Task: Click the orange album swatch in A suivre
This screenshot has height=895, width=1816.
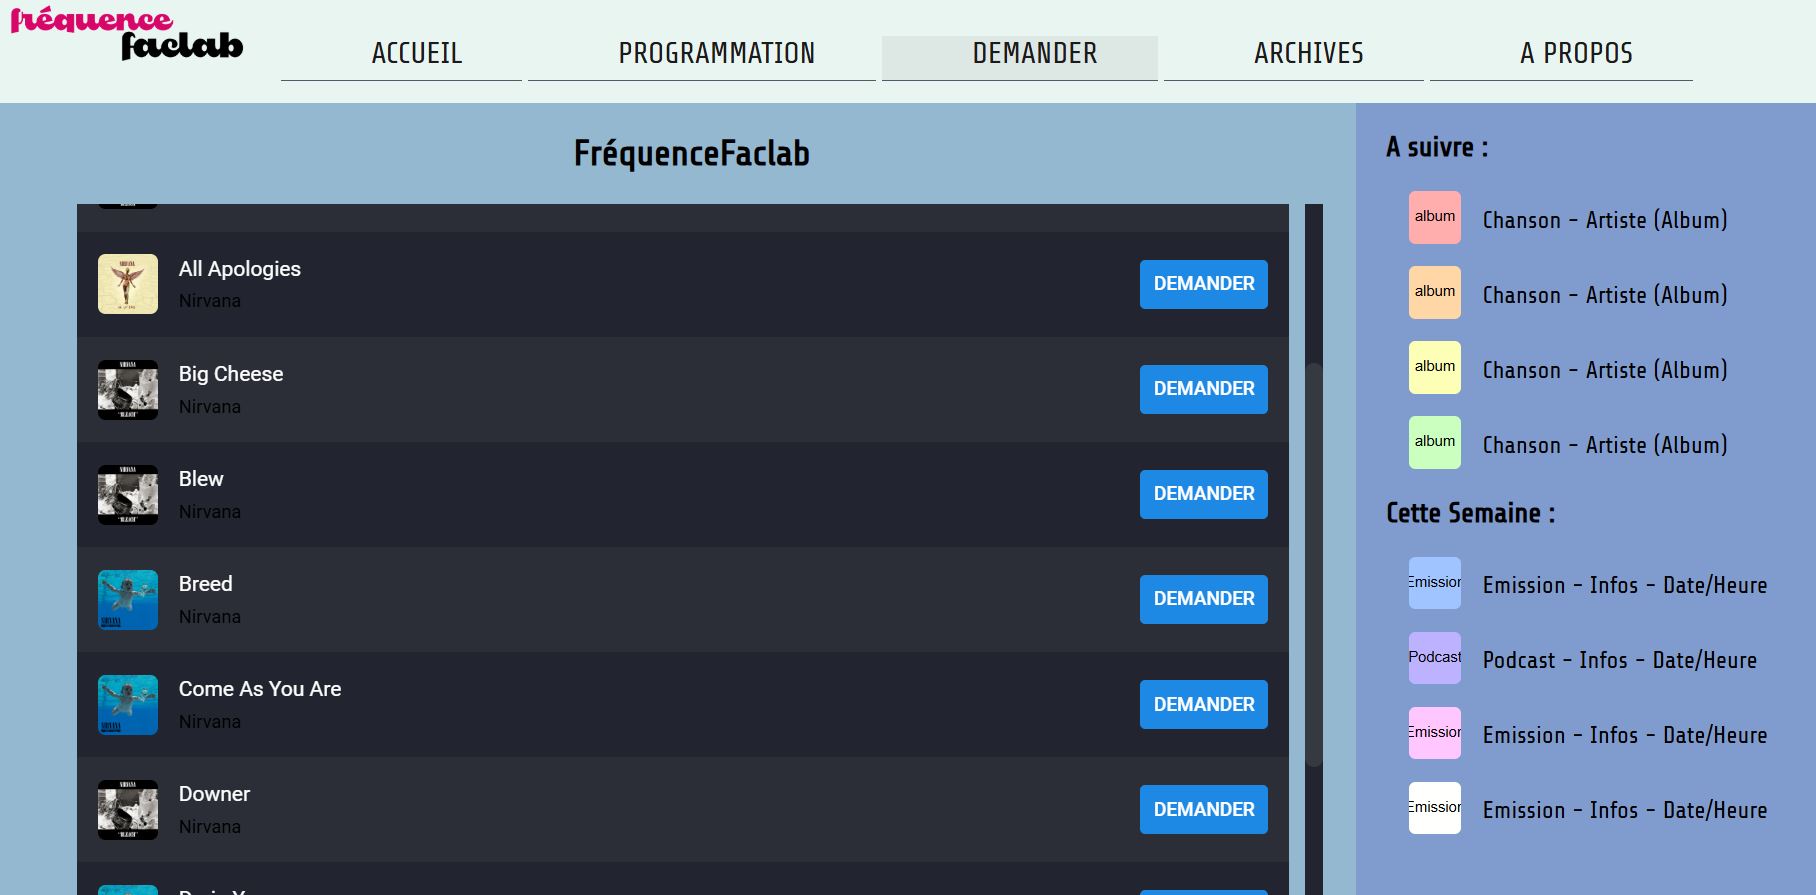Action: (1435, 293)
